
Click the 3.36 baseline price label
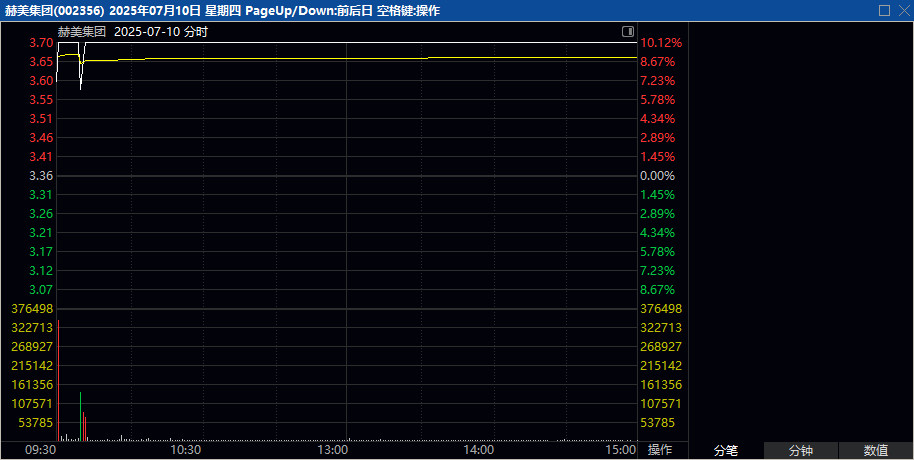[41, 176]
